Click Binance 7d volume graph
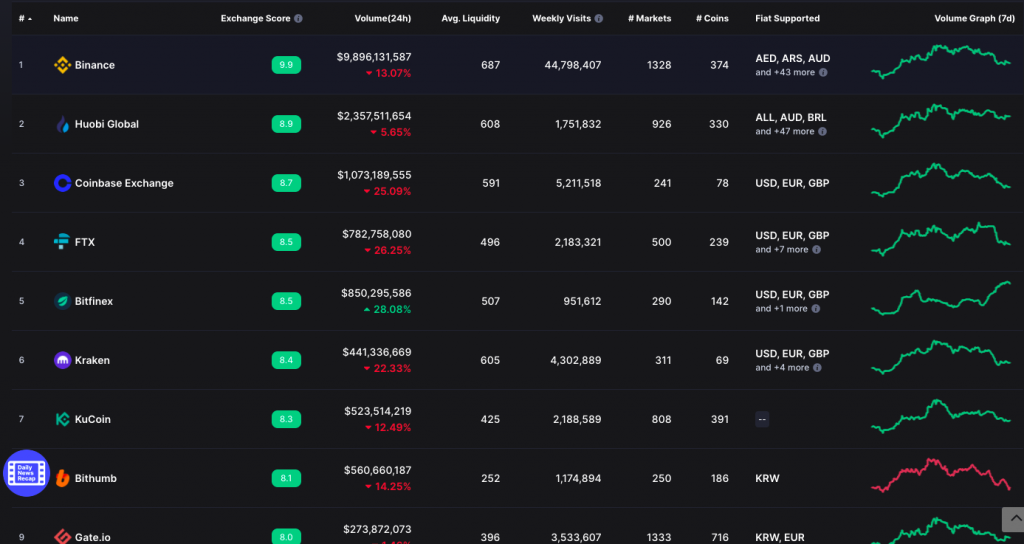This screenshot has height=544, width=1024. pyautogui.click(x=940, y=62)
